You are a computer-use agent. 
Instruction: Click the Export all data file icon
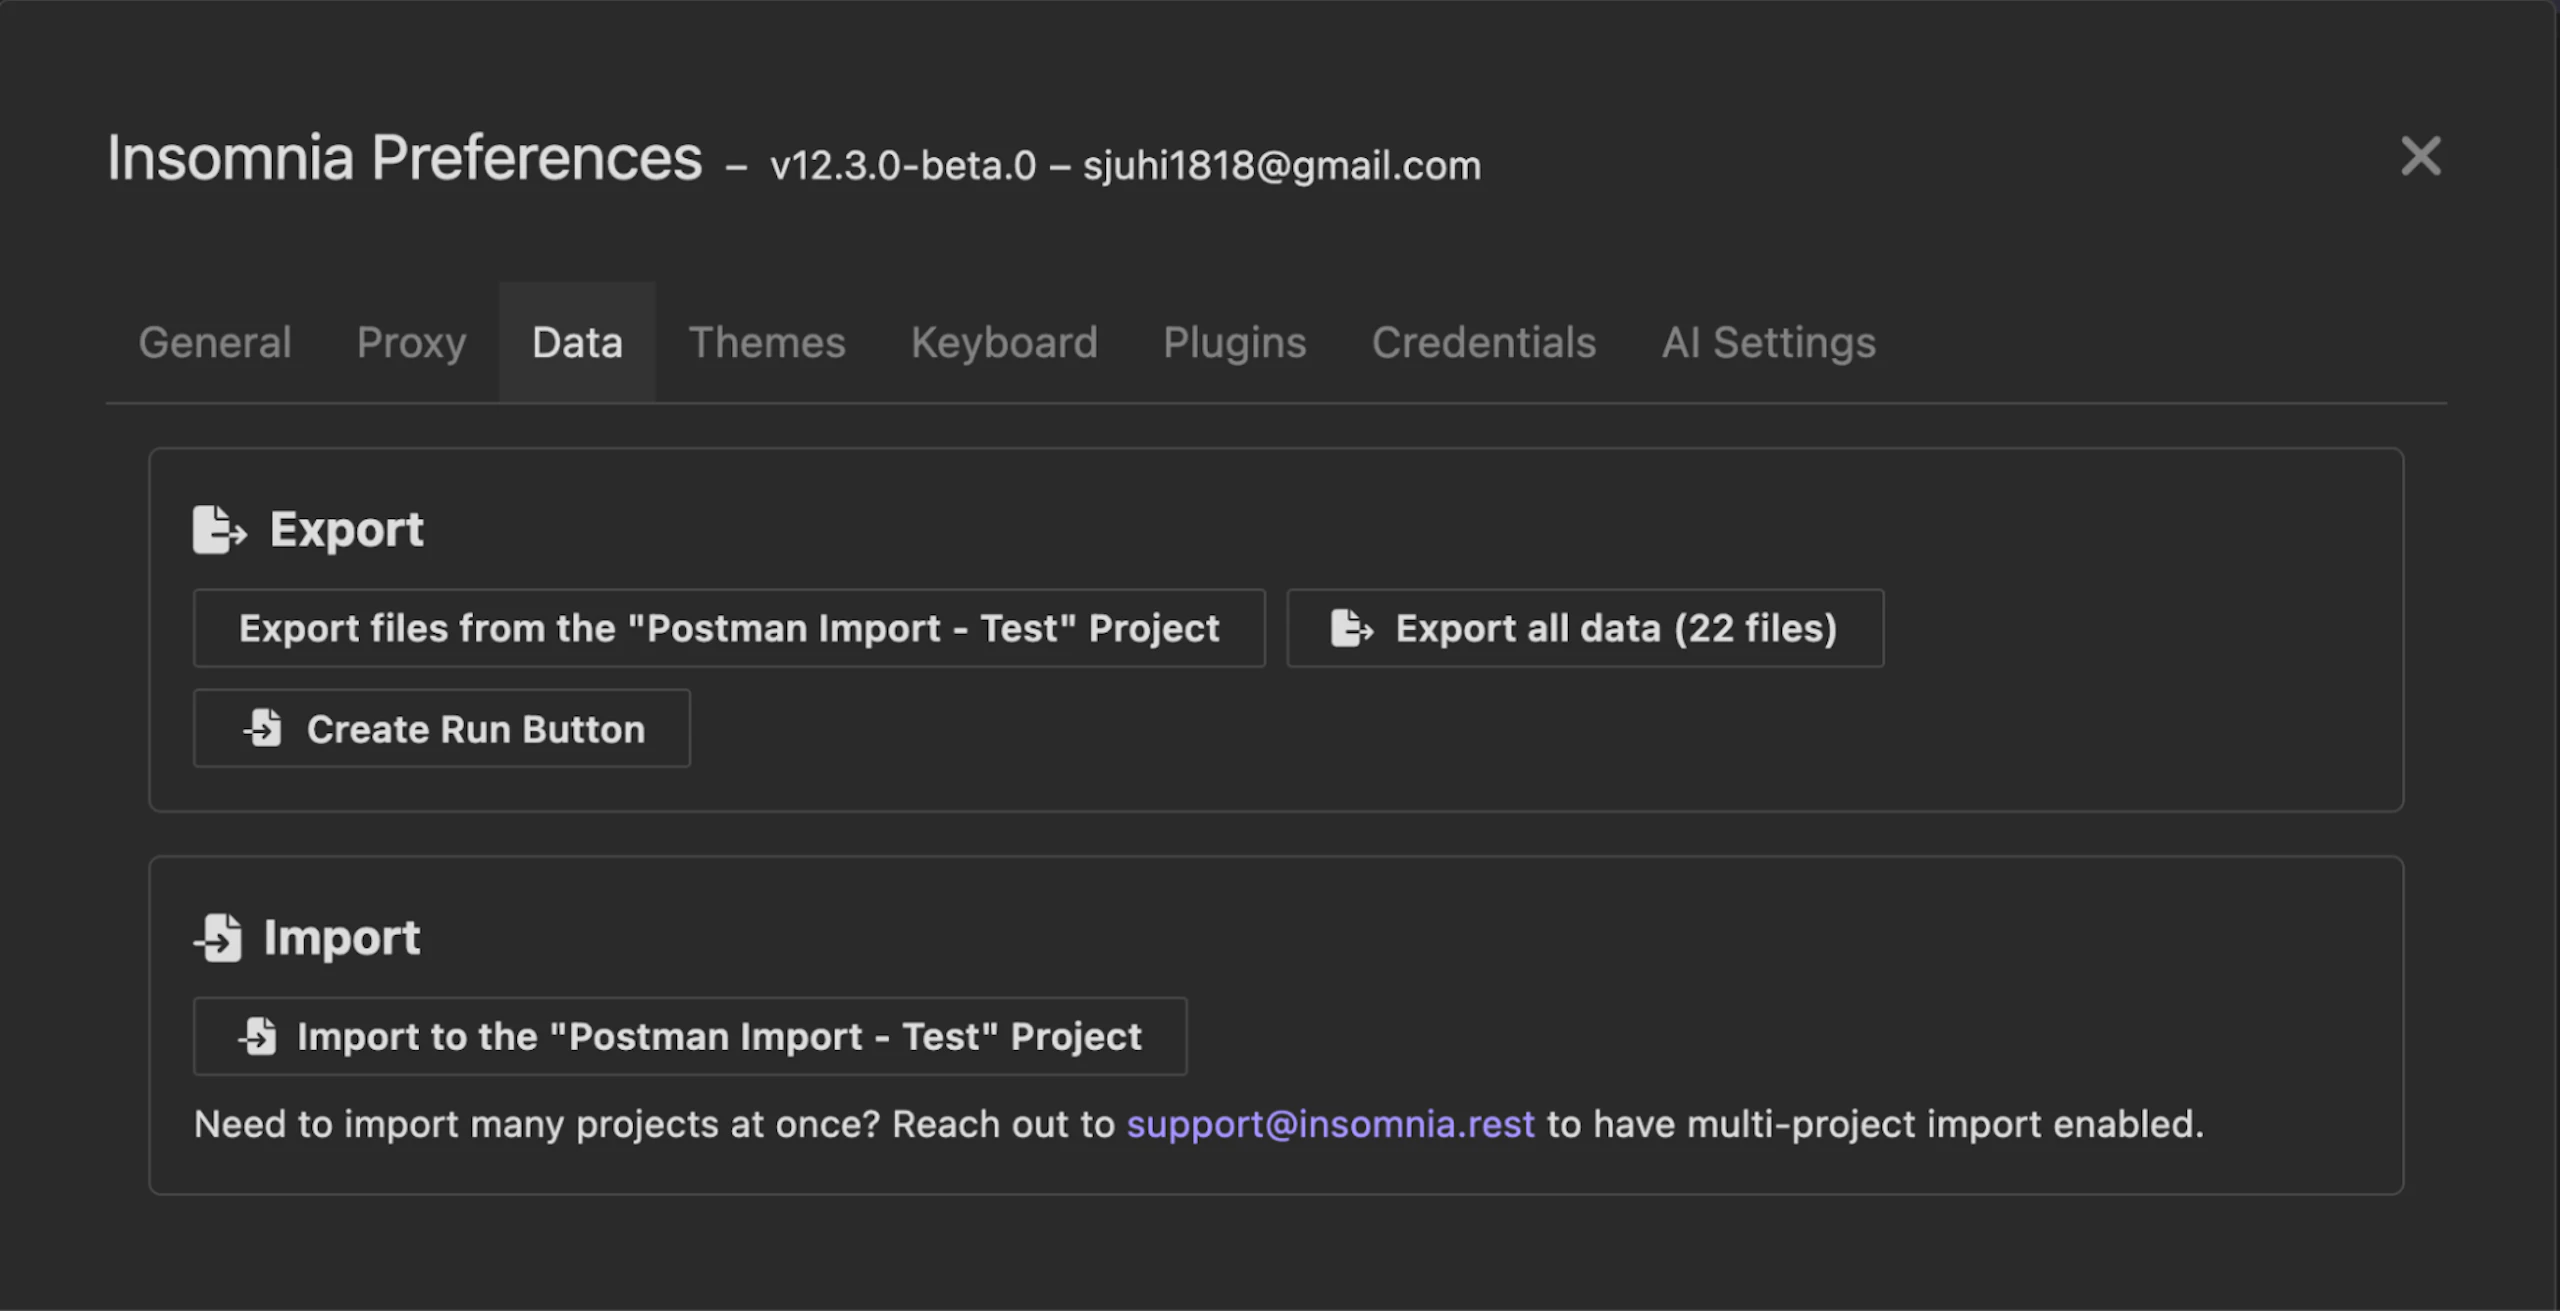pyautogui.click(x=1351, y=629)
